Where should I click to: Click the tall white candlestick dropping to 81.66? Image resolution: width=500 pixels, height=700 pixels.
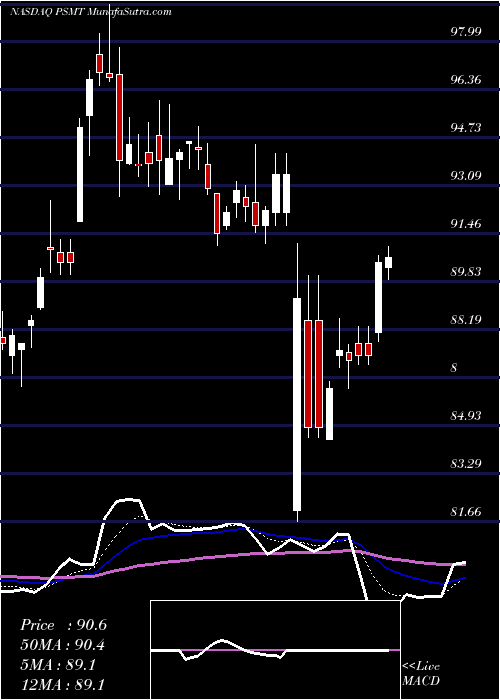tap(297, 404)
